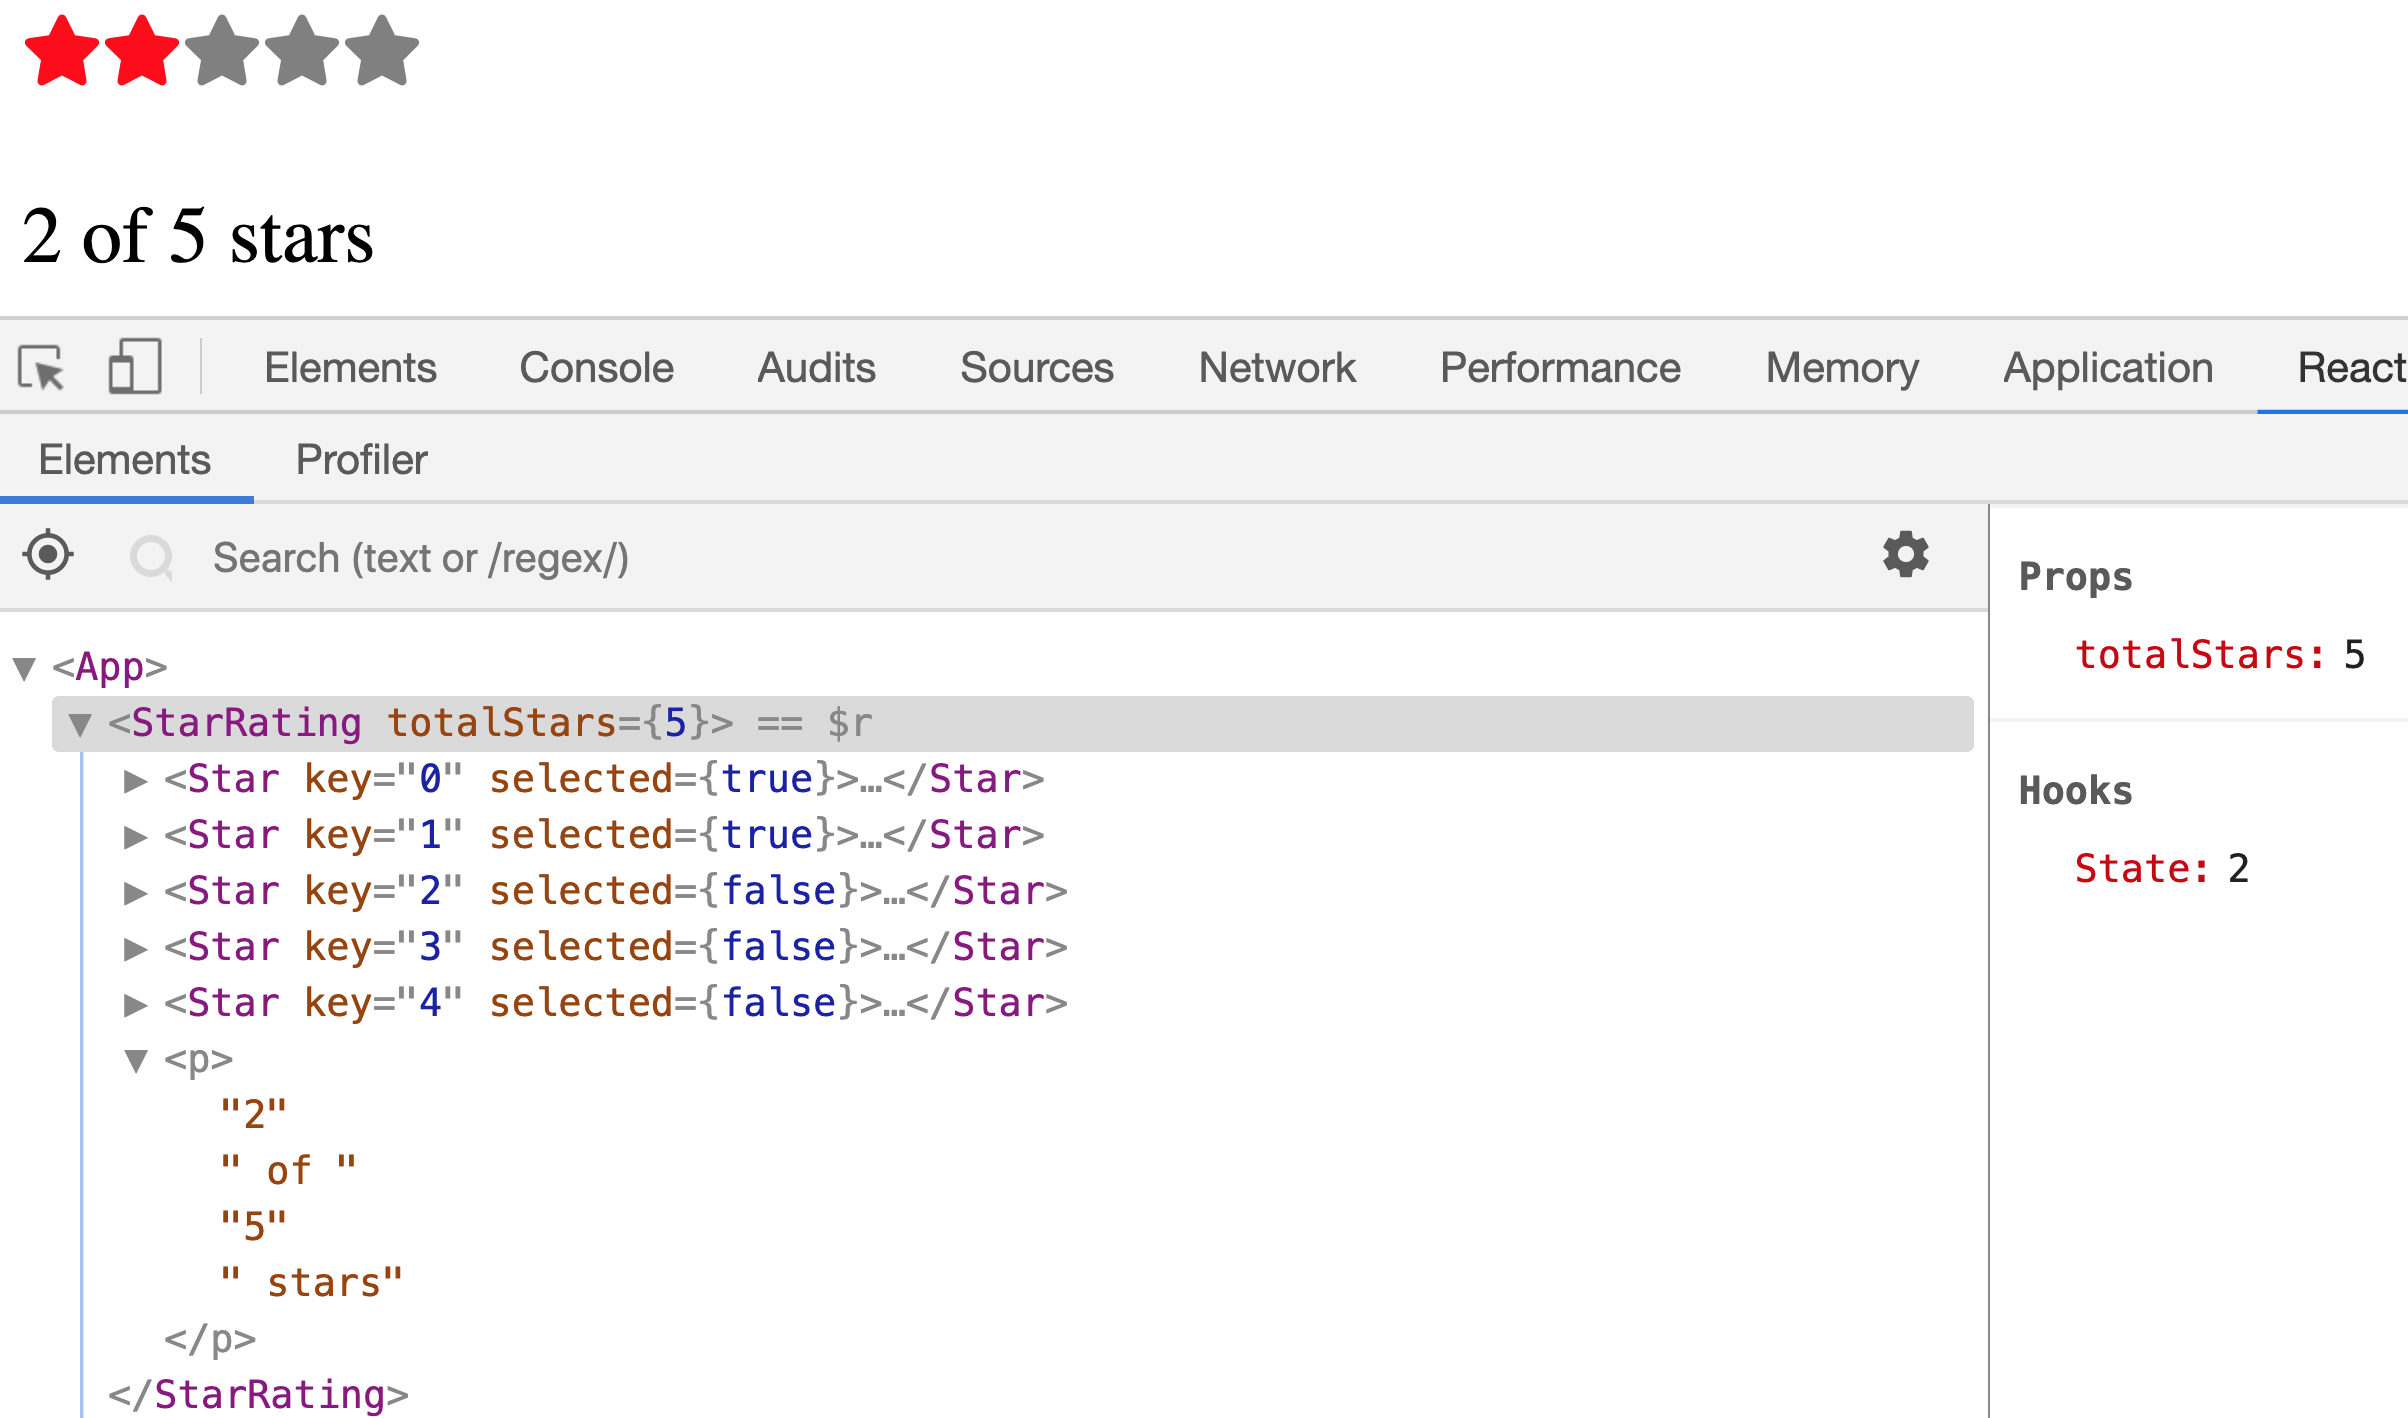Collapse the p element node
This screenshot has height=1418, width=2408.
pos(136,1060)
